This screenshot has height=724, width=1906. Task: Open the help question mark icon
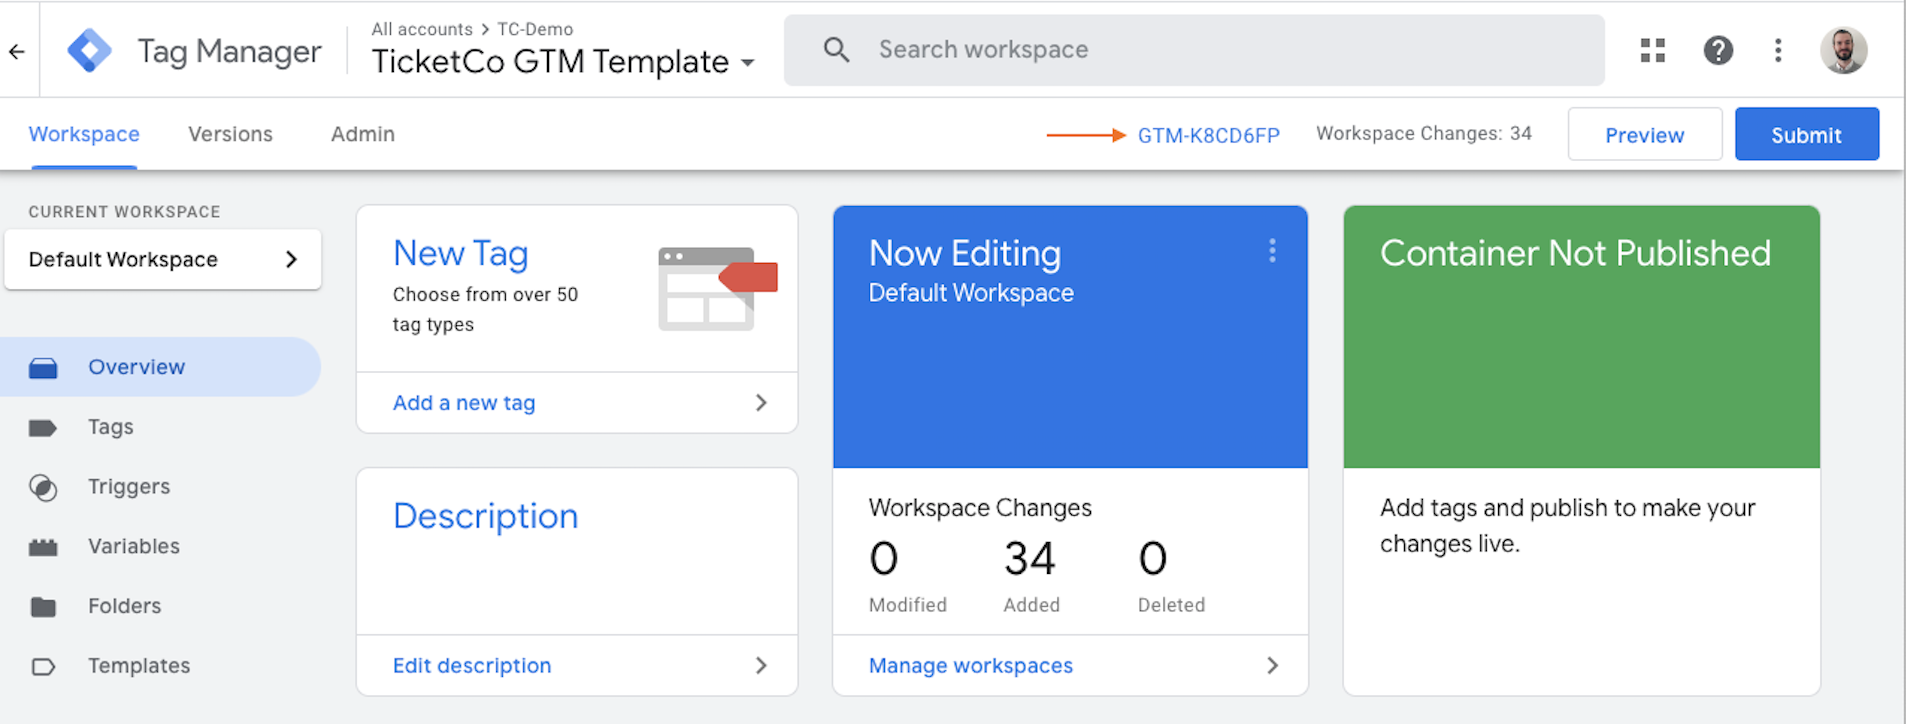click(1718, 50)
